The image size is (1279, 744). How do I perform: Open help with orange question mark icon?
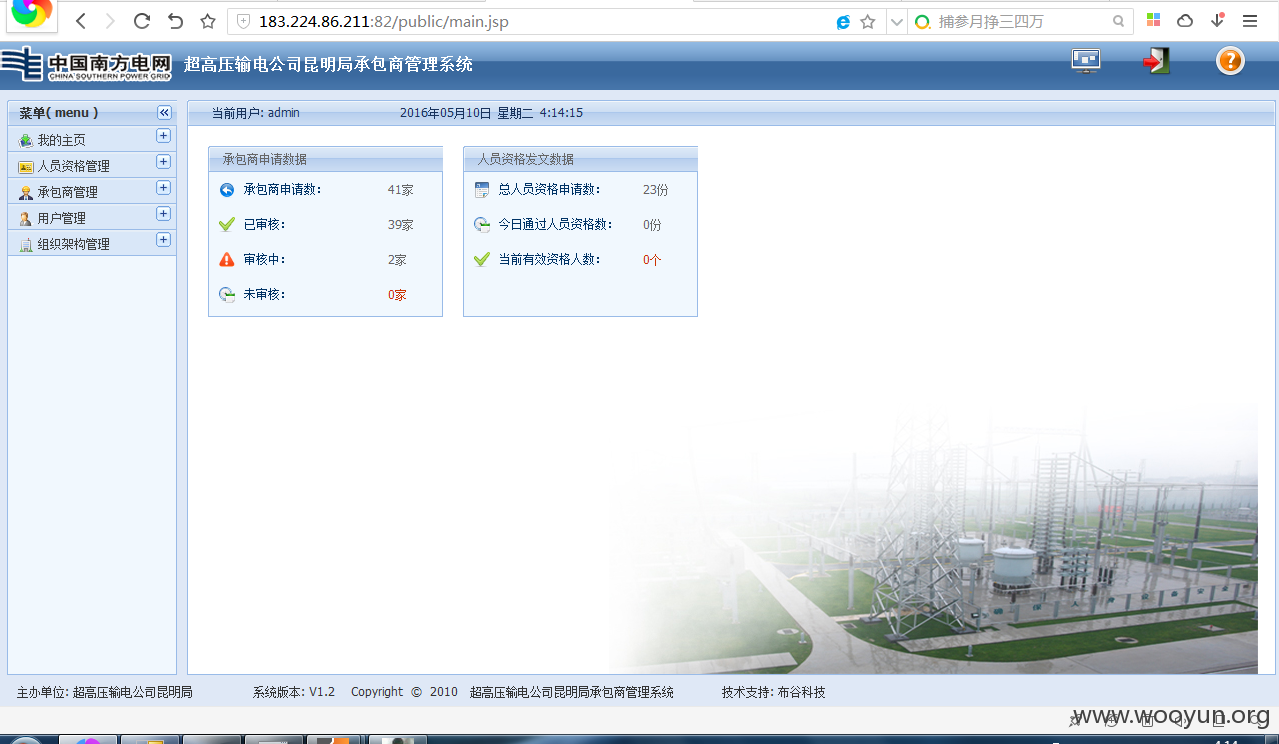(x=1230, y=61)
